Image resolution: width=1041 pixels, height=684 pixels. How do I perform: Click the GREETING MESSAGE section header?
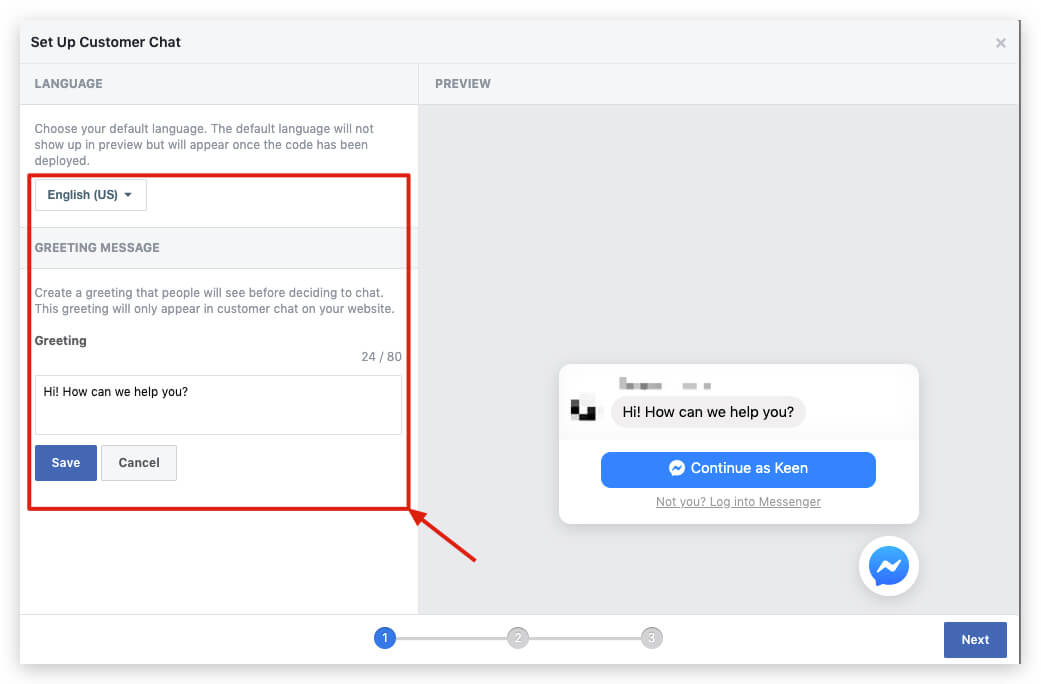point(97,248)
